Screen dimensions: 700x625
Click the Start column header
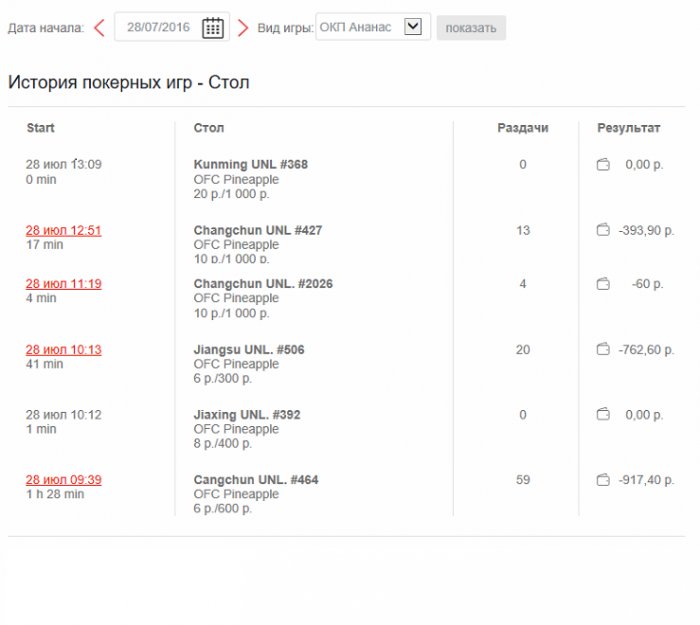point(41,128)
